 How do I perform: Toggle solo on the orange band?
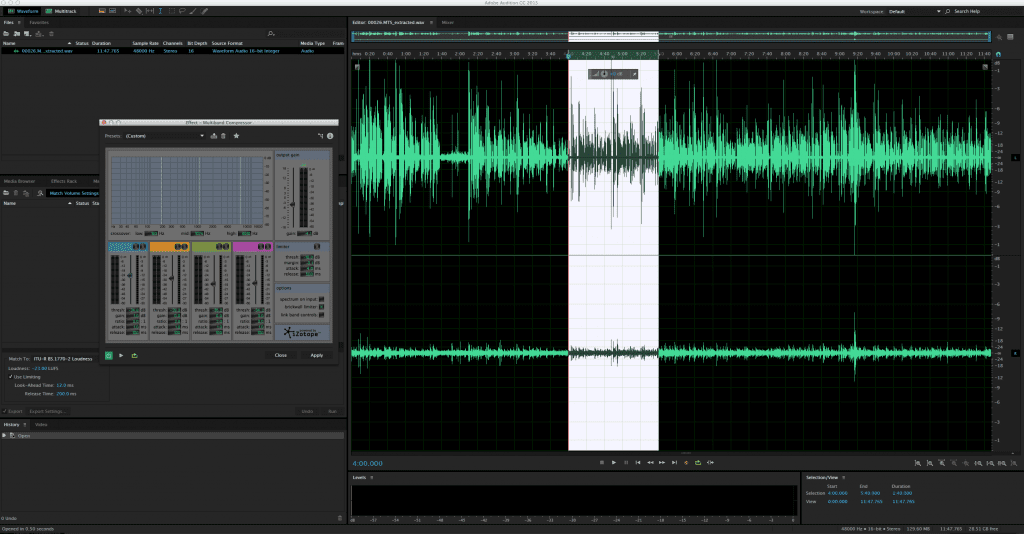(178, 246)
